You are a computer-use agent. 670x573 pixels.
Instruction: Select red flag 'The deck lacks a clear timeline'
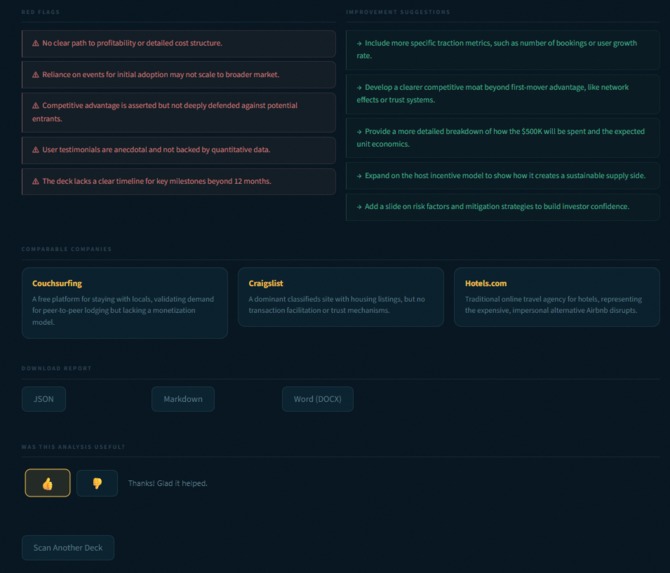point(156,181)
